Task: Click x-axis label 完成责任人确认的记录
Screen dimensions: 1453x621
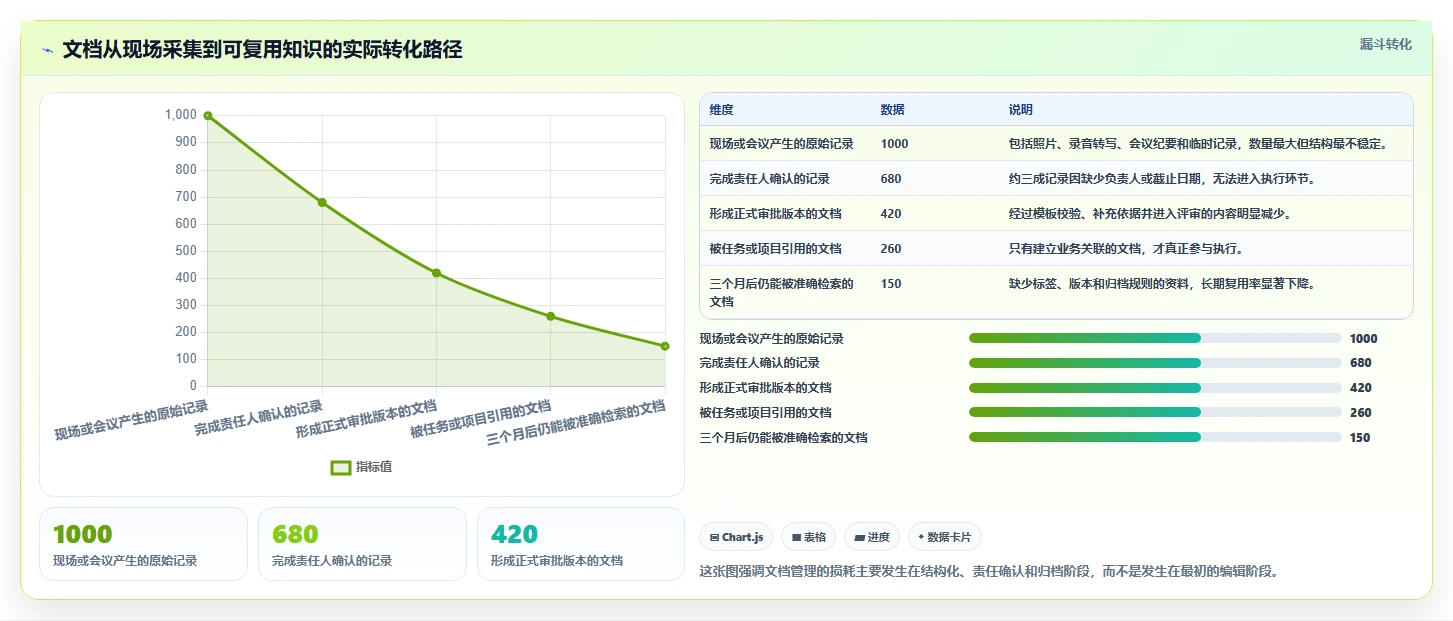Action: 258,419
